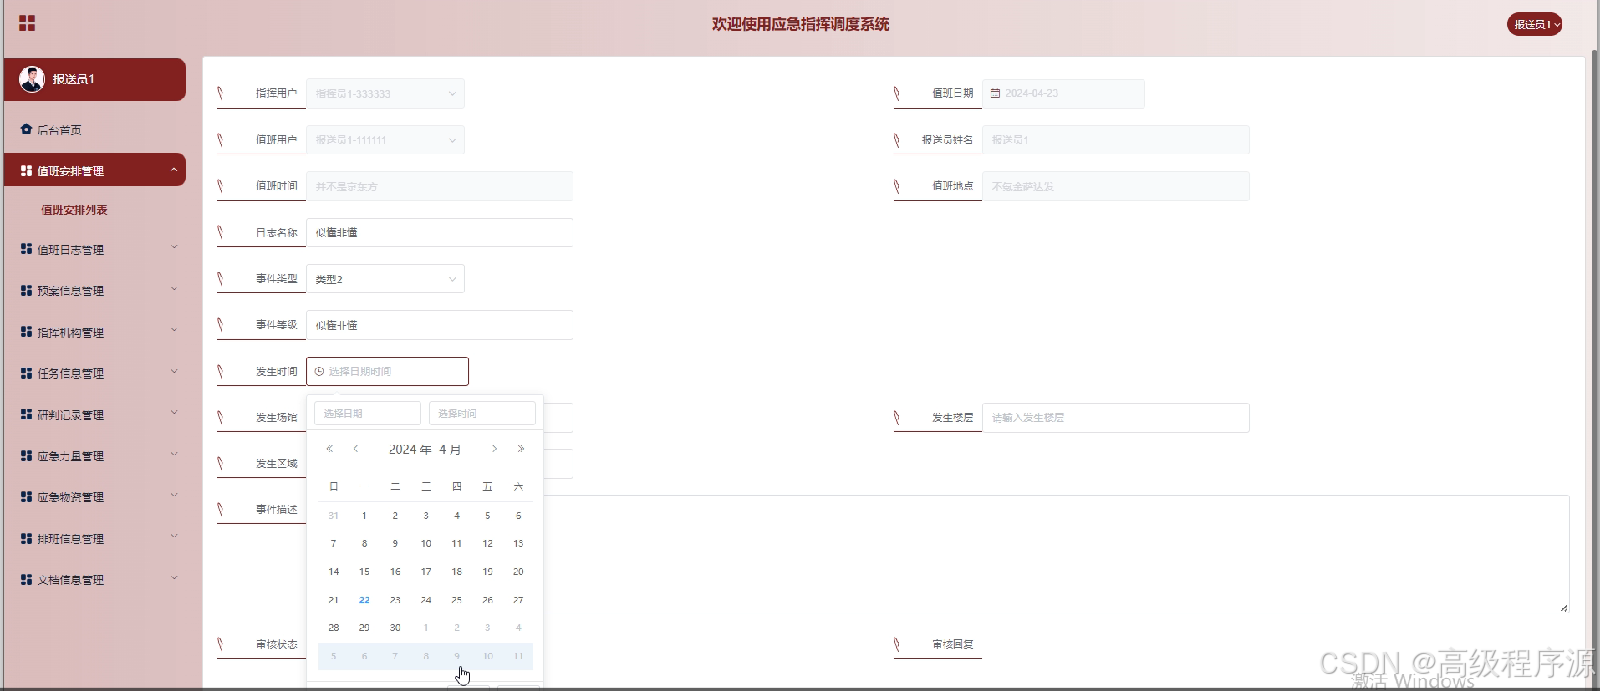Screen dimensions: 1600x691
Task: Click inside the 事件描述 text area
Action: pyautogui.click(x=1055, y=555)
